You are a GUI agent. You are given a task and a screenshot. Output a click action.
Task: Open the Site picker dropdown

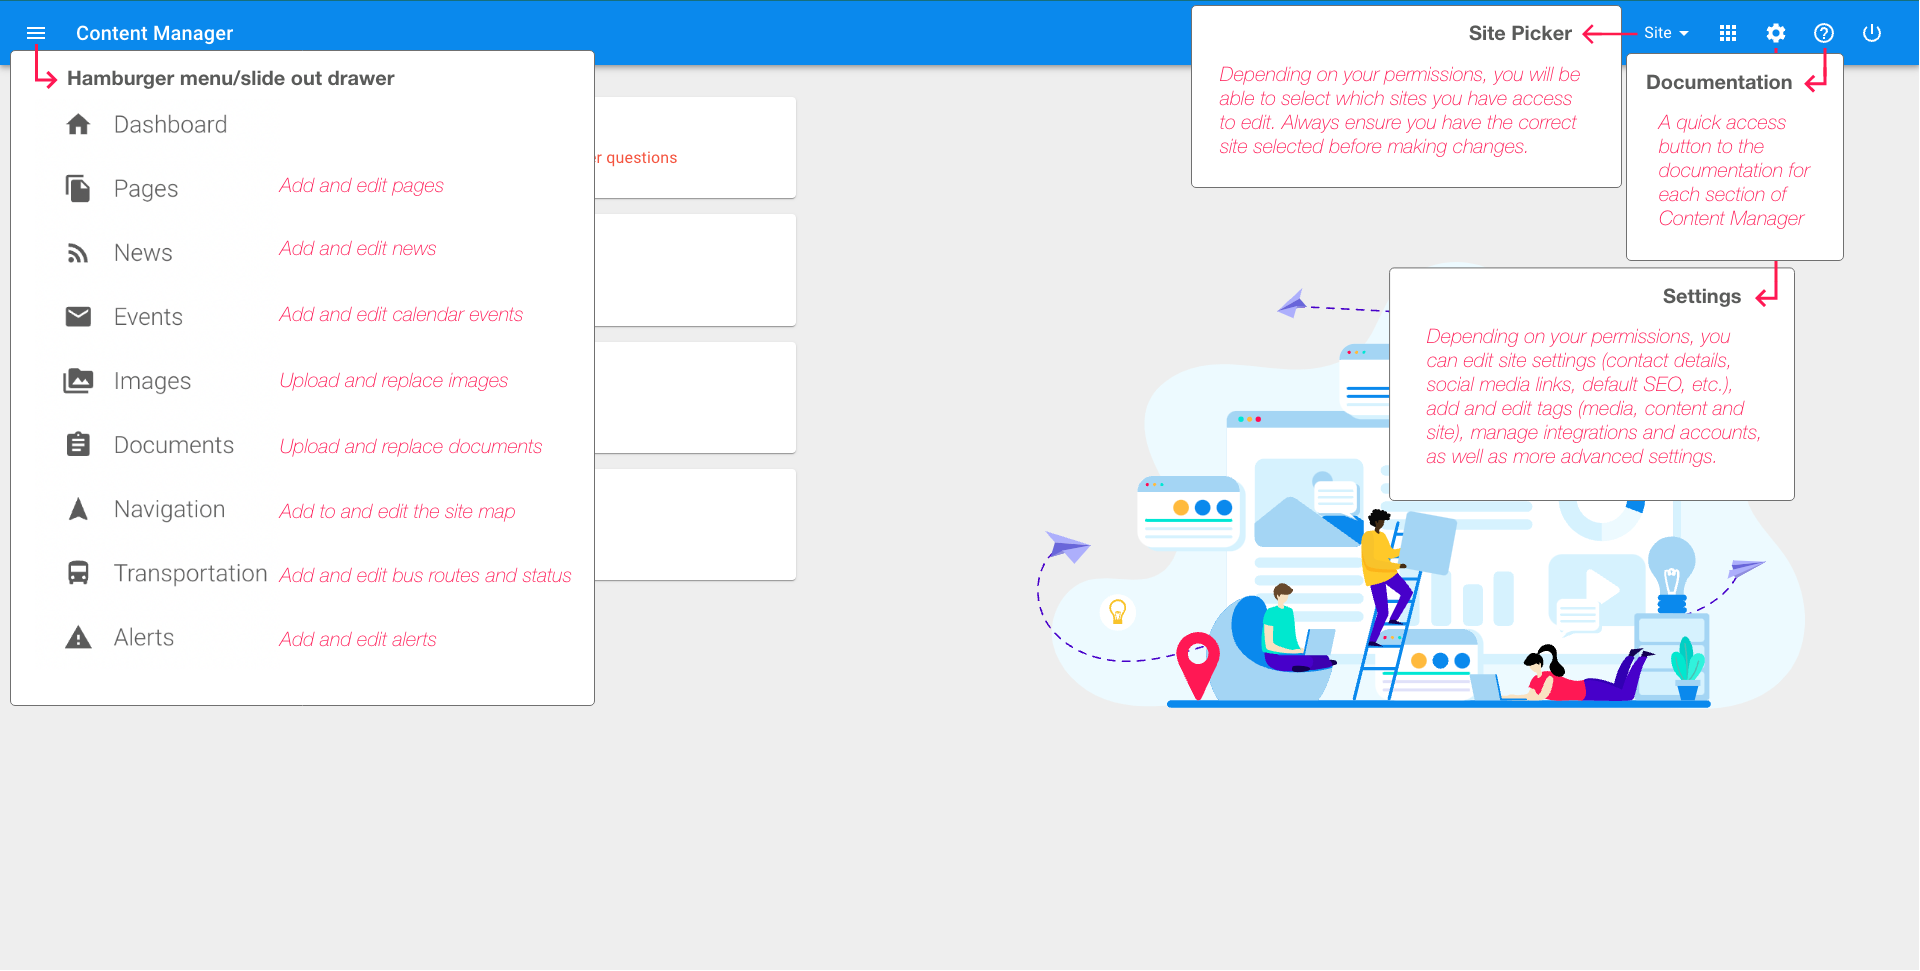(x=1664, y=33)
